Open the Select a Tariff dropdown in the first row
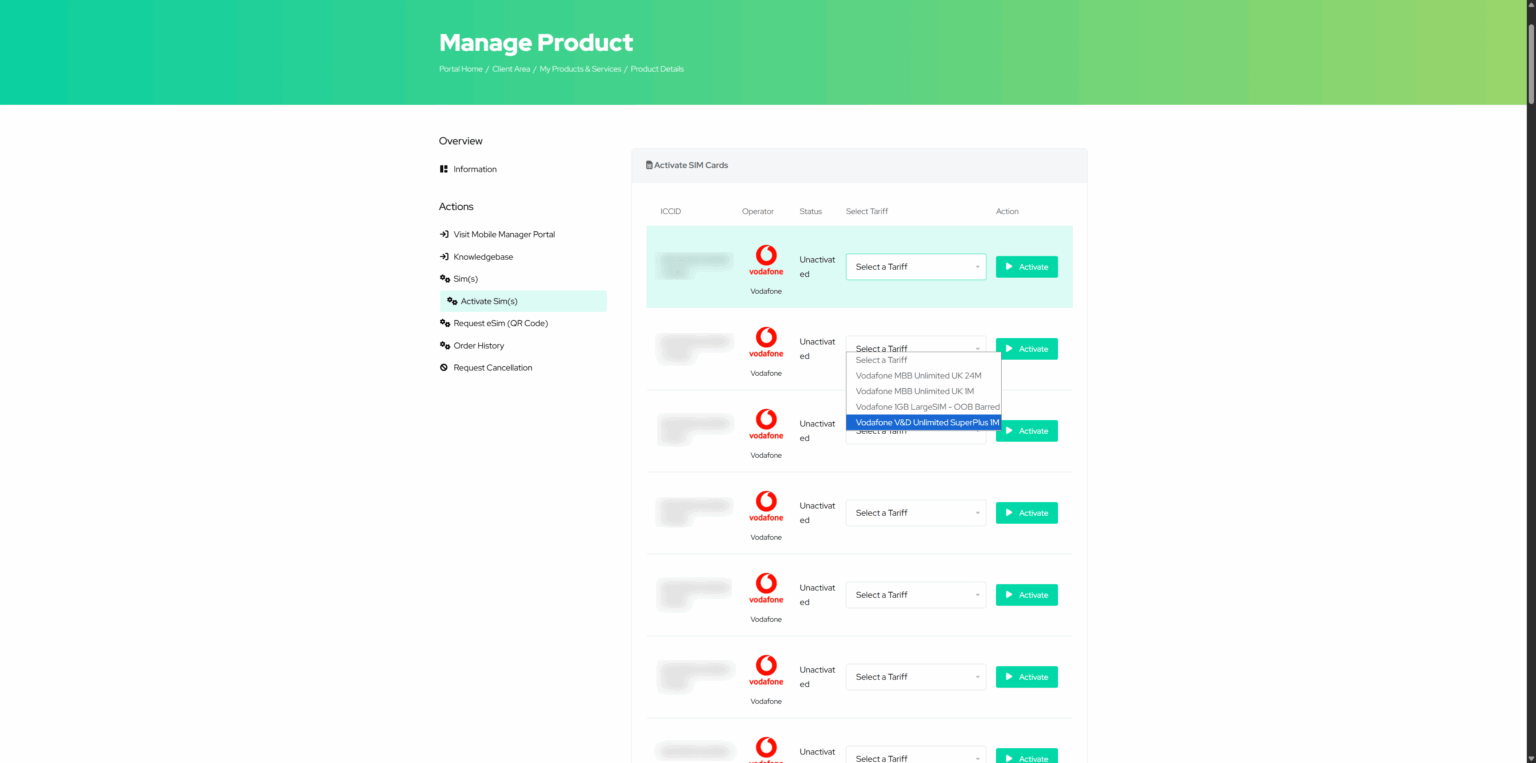Image resolution: width=1536 pixels, height=763 pixels. coord(915,266)
